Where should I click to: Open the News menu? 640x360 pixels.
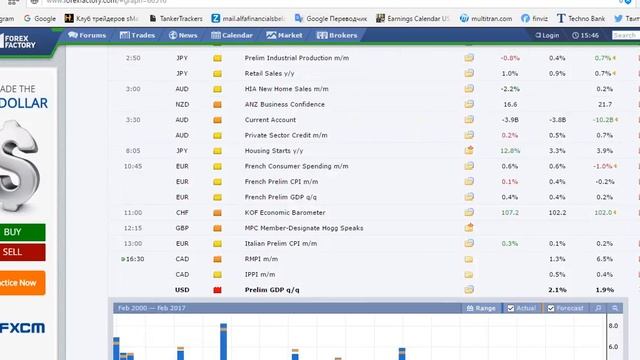pos(183,36)
